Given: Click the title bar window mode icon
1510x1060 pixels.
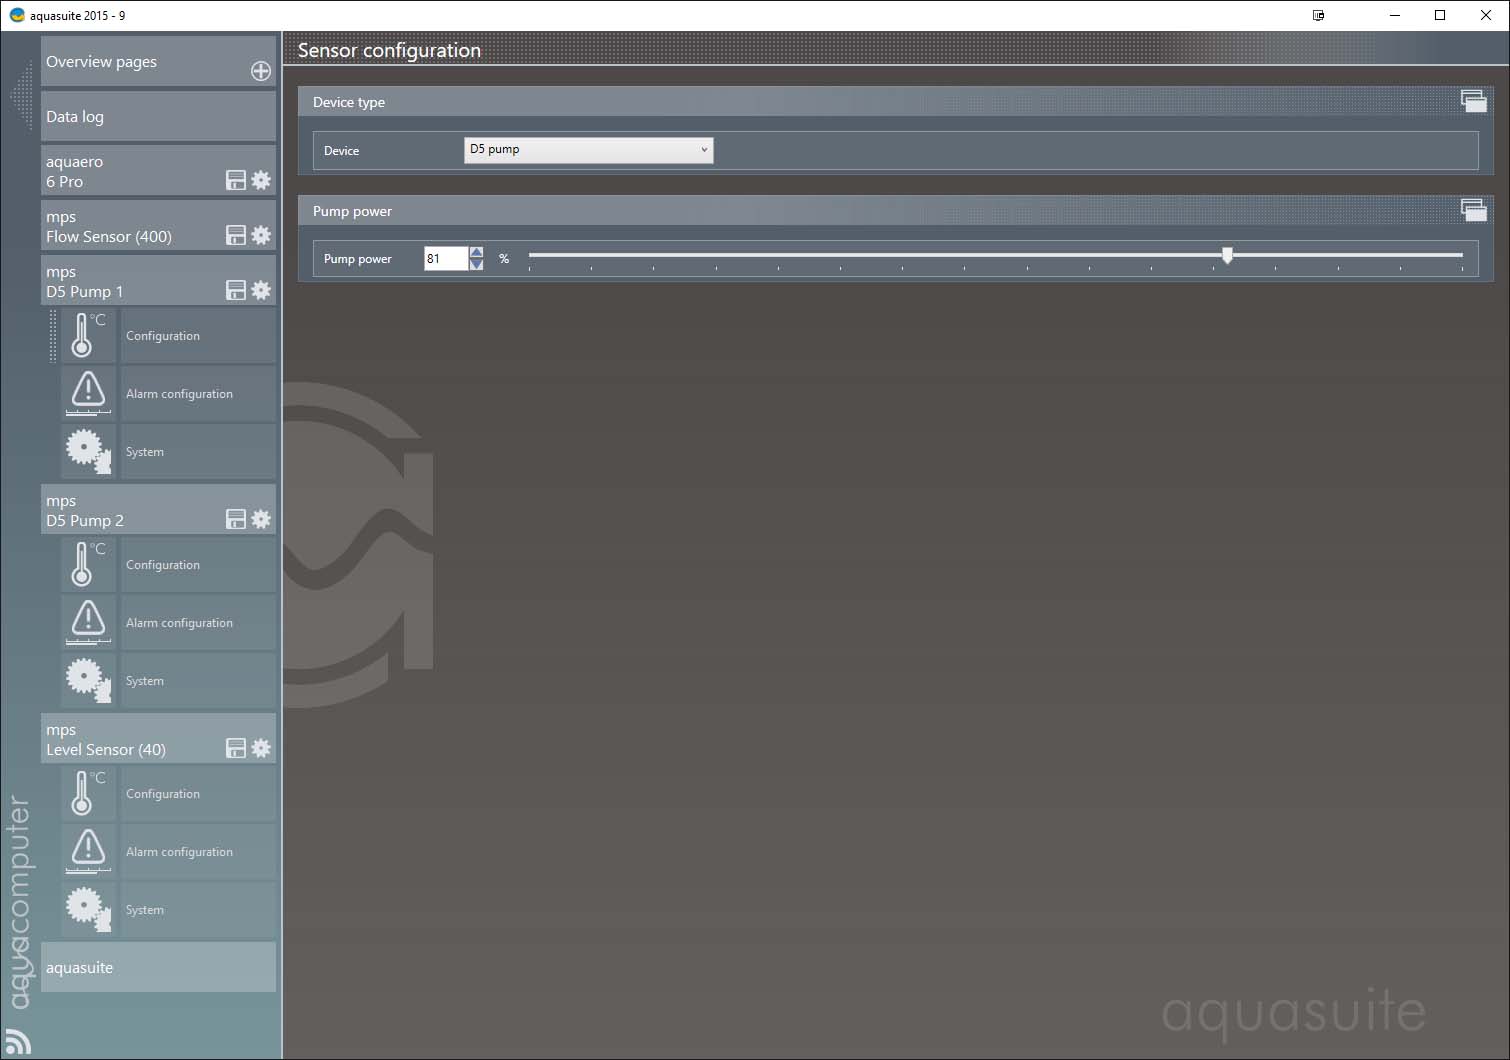Looking at the screenshot, I should (x=1318, y=15).
